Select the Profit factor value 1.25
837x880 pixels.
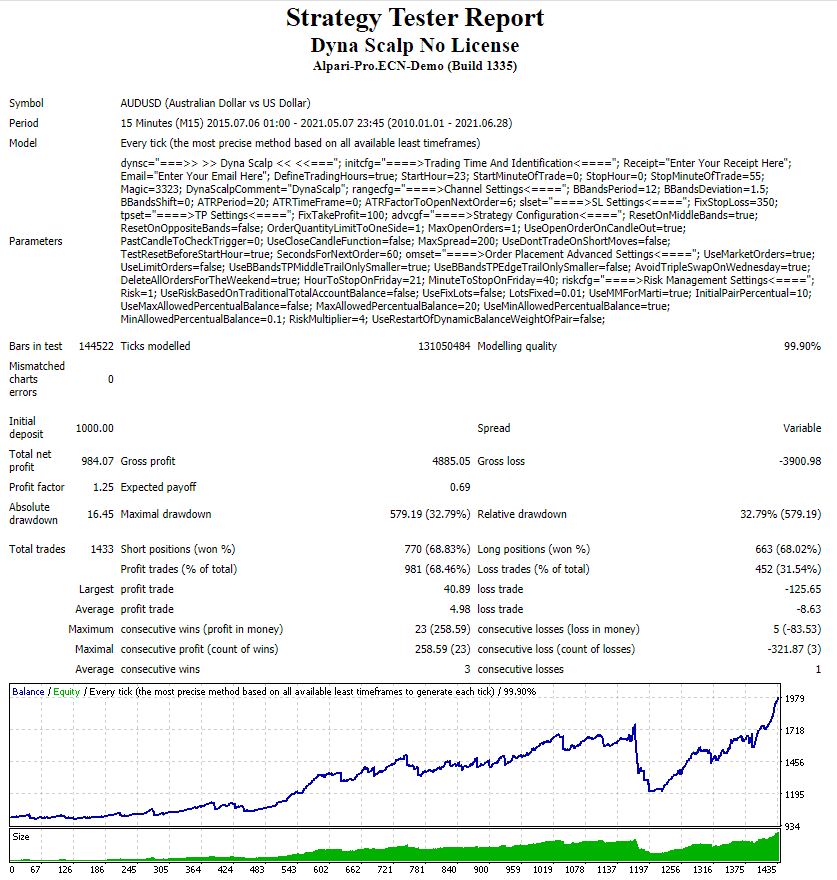coord(103,487)
